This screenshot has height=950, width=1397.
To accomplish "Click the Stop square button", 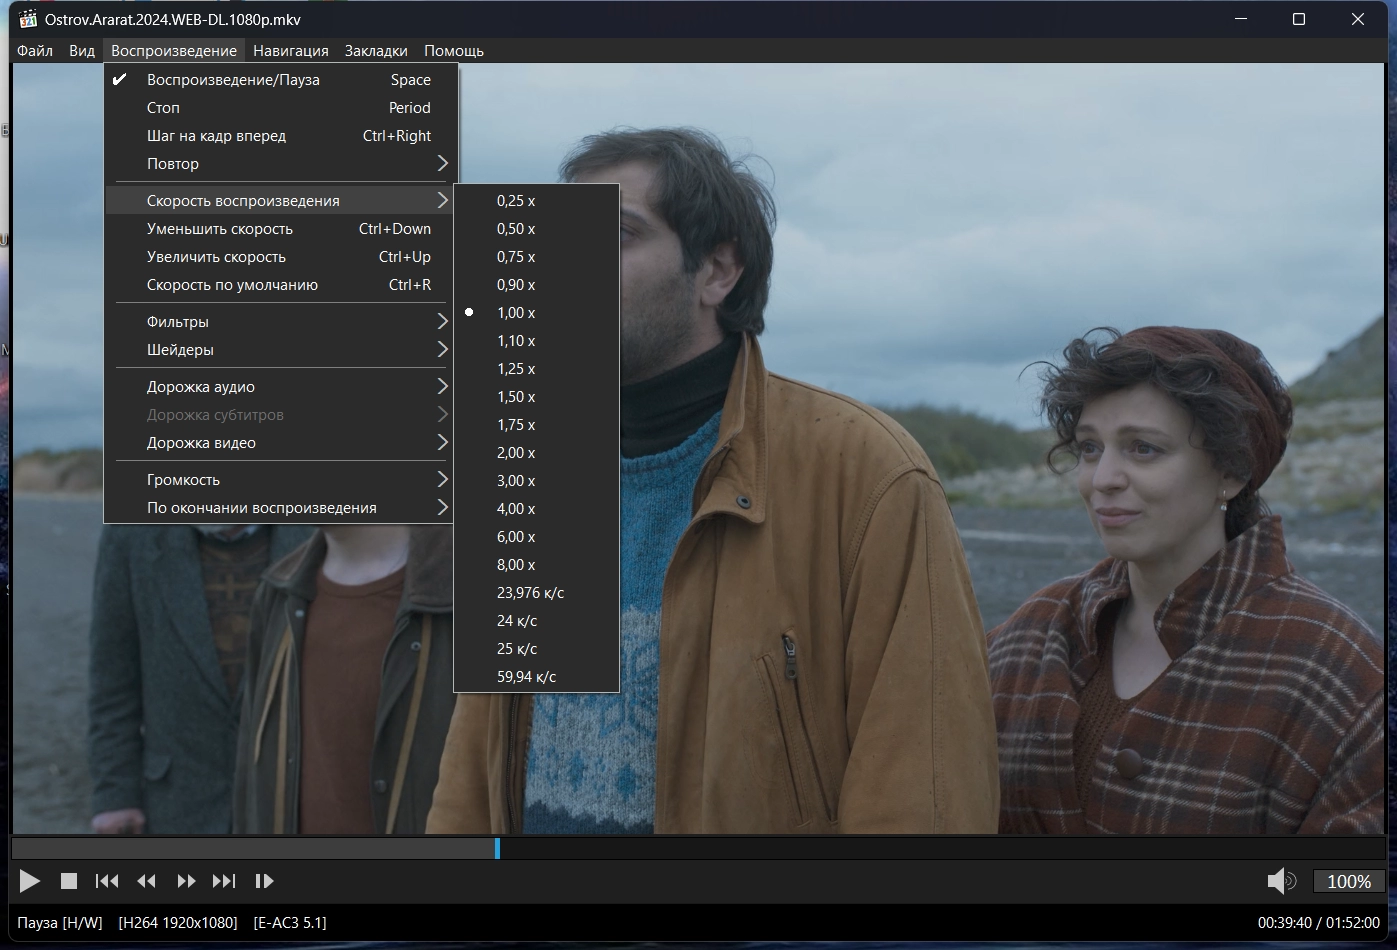I will pos(69,881).
